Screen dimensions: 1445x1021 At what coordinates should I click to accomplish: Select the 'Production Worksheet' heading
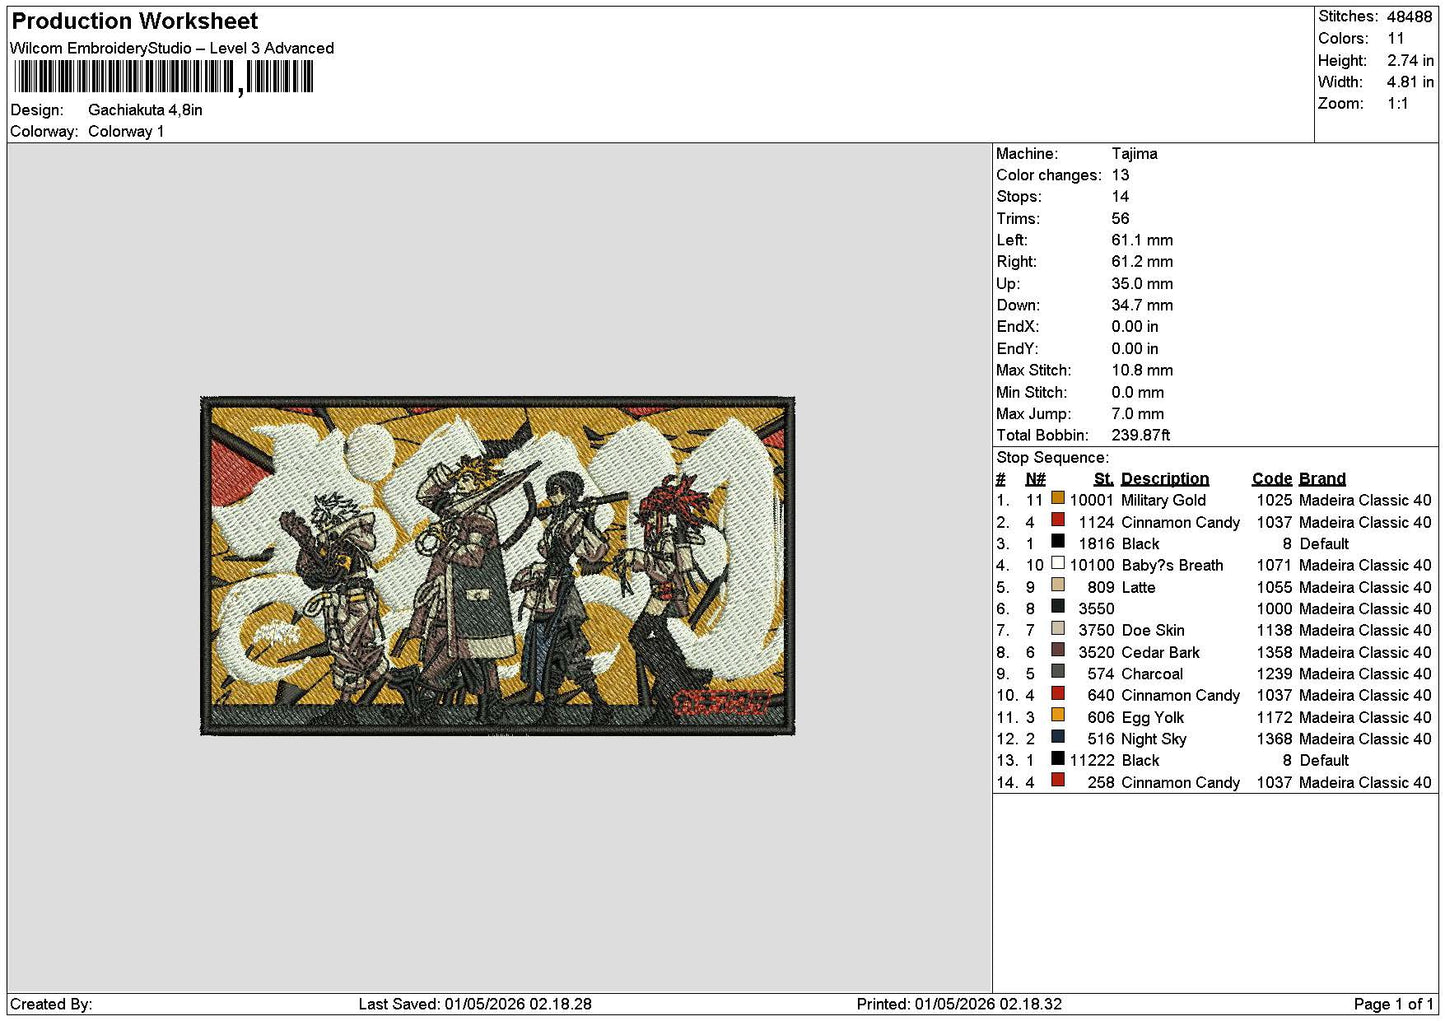[x=134, y=21]
